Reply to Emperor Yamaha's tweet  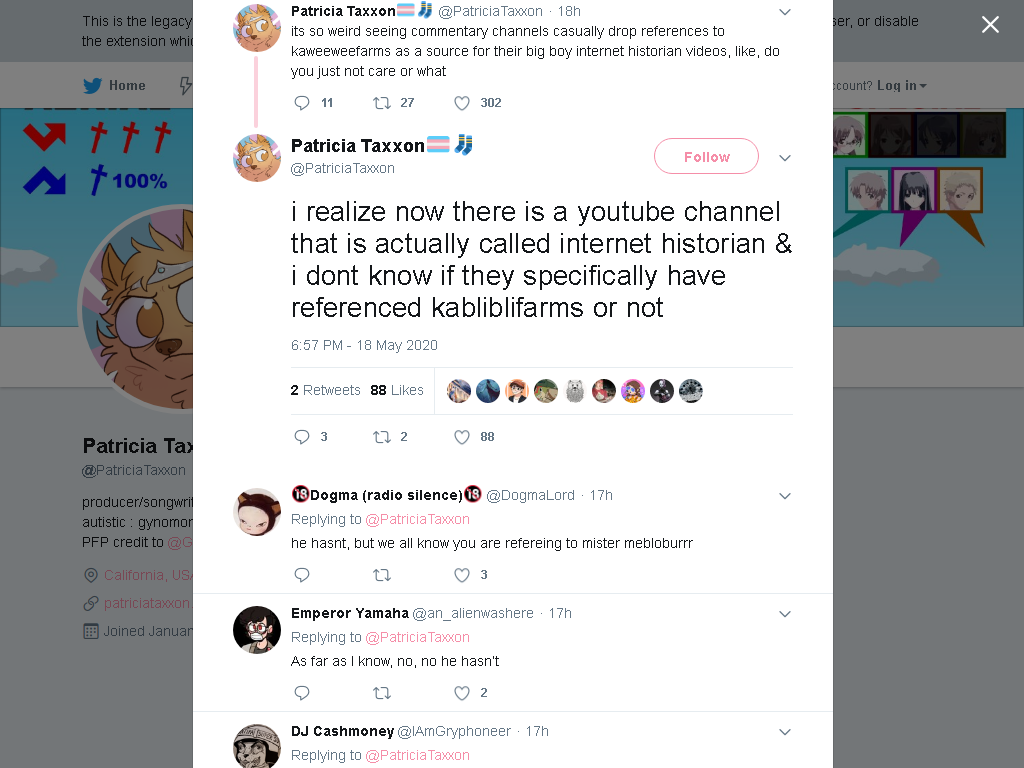coord(302,693)
